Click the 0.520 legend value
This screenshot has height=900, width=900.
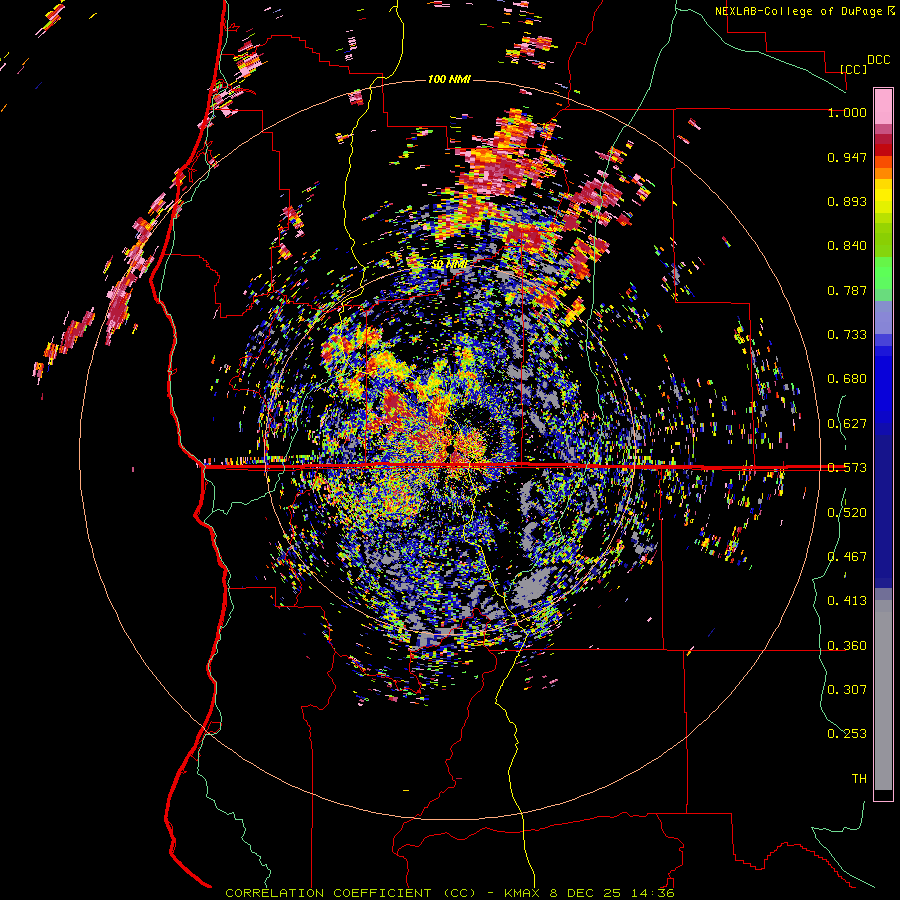coord(847,513)
